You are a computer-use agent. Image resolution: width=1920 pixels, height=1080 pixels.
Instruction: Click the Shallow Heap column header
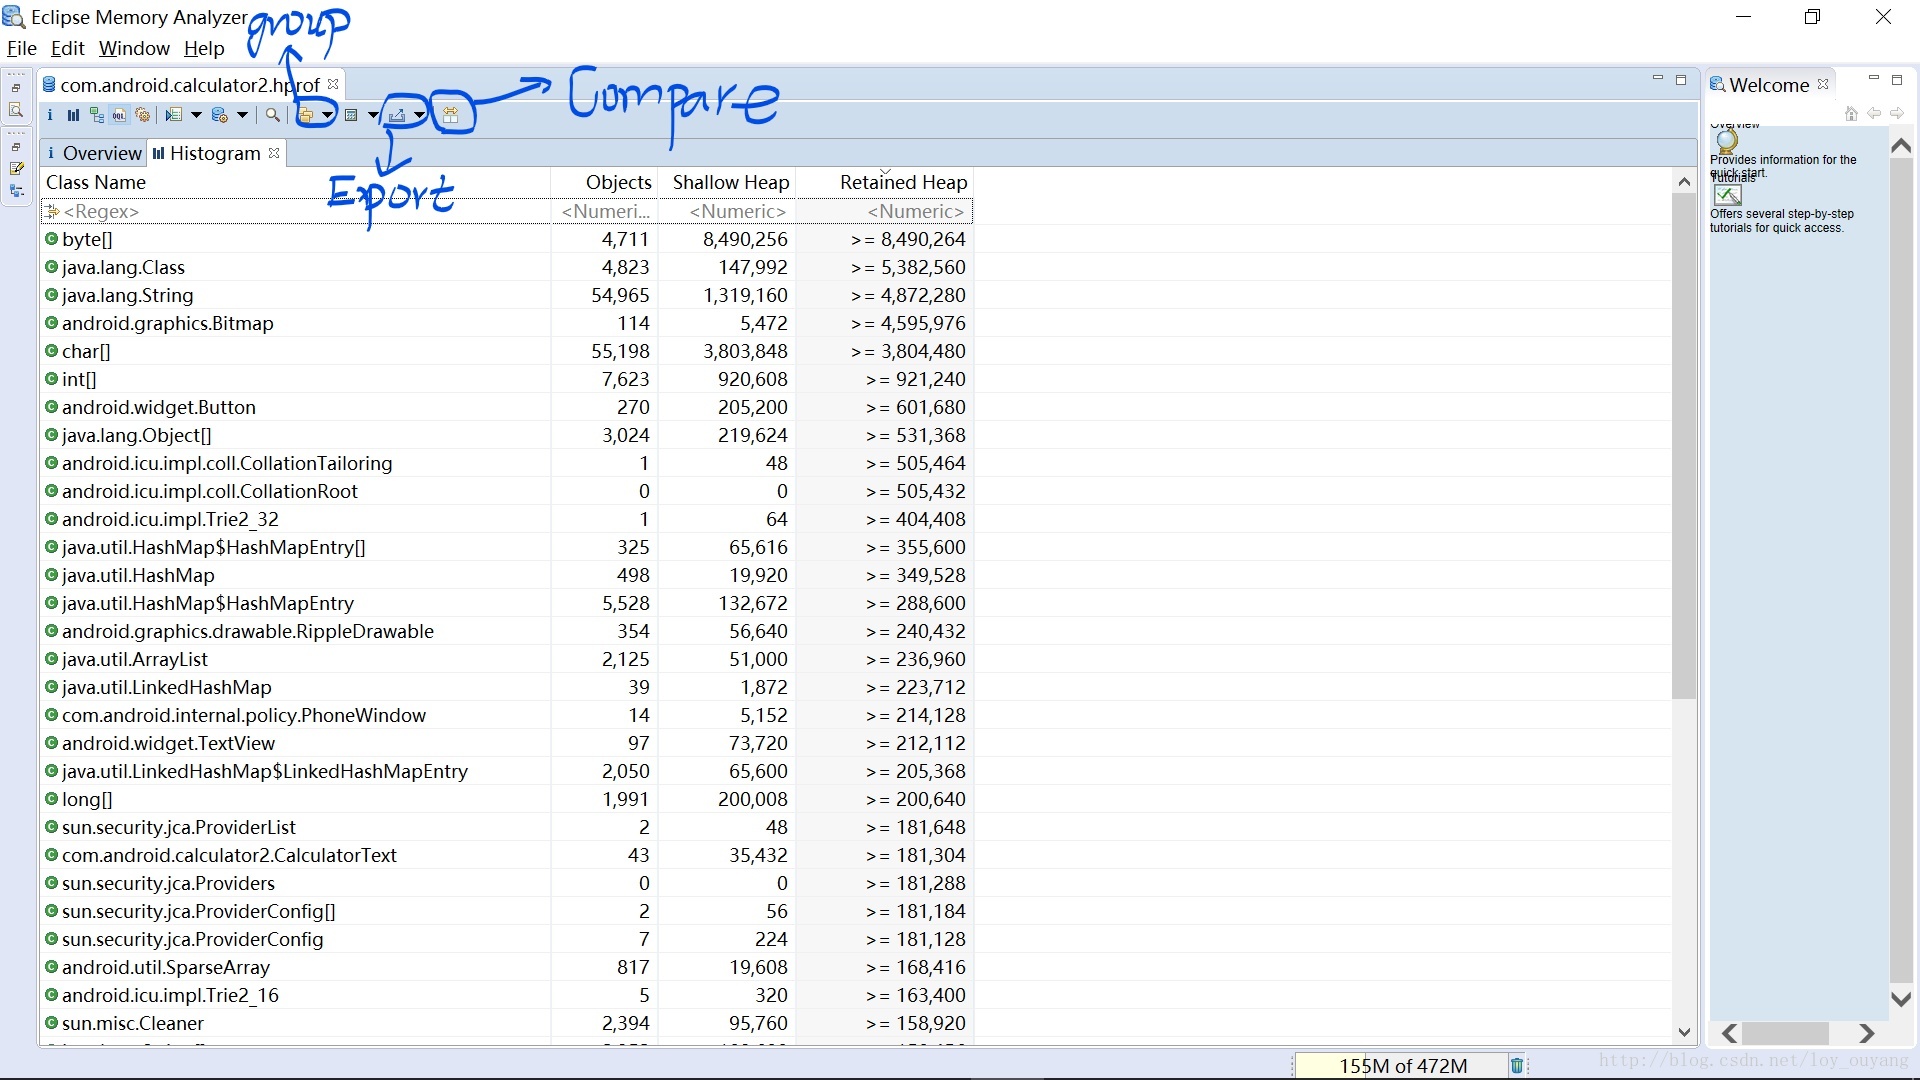pos(730,182)
